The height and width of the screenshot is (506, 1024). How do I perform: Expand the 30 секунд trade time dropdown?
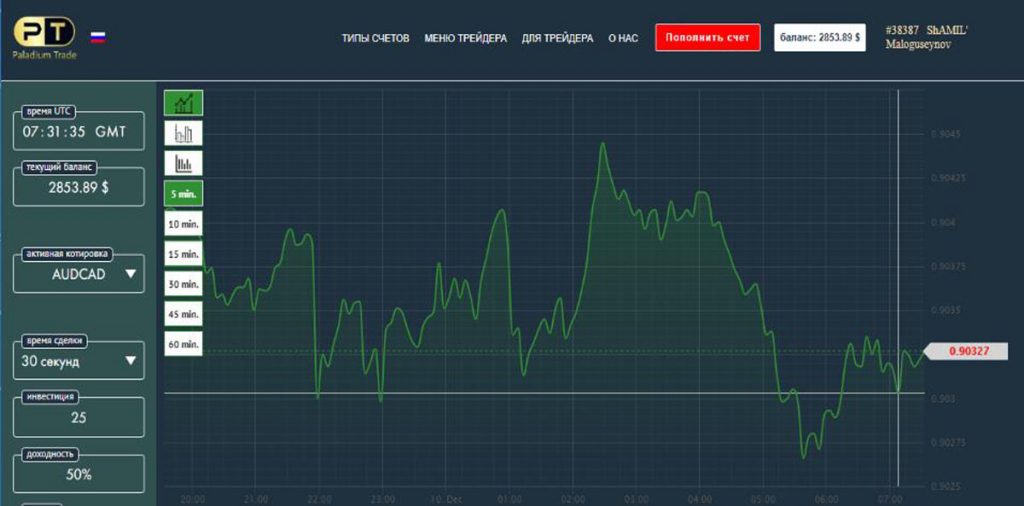[x=79, y=361]
